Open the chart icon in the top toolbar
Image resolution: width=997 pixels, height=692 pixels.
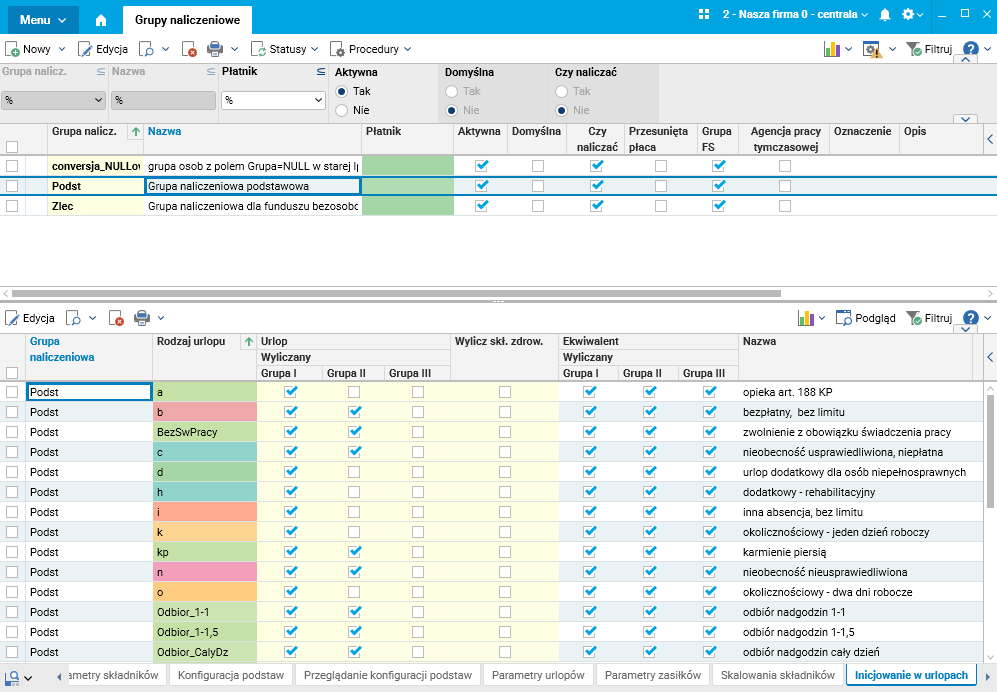tap(831, 49)
